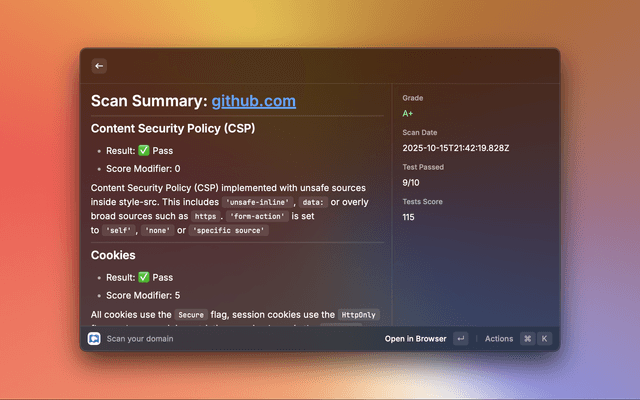Select the Scan your domain label
The height and width of the screenshot is (400, 640).
pos(140,339)
